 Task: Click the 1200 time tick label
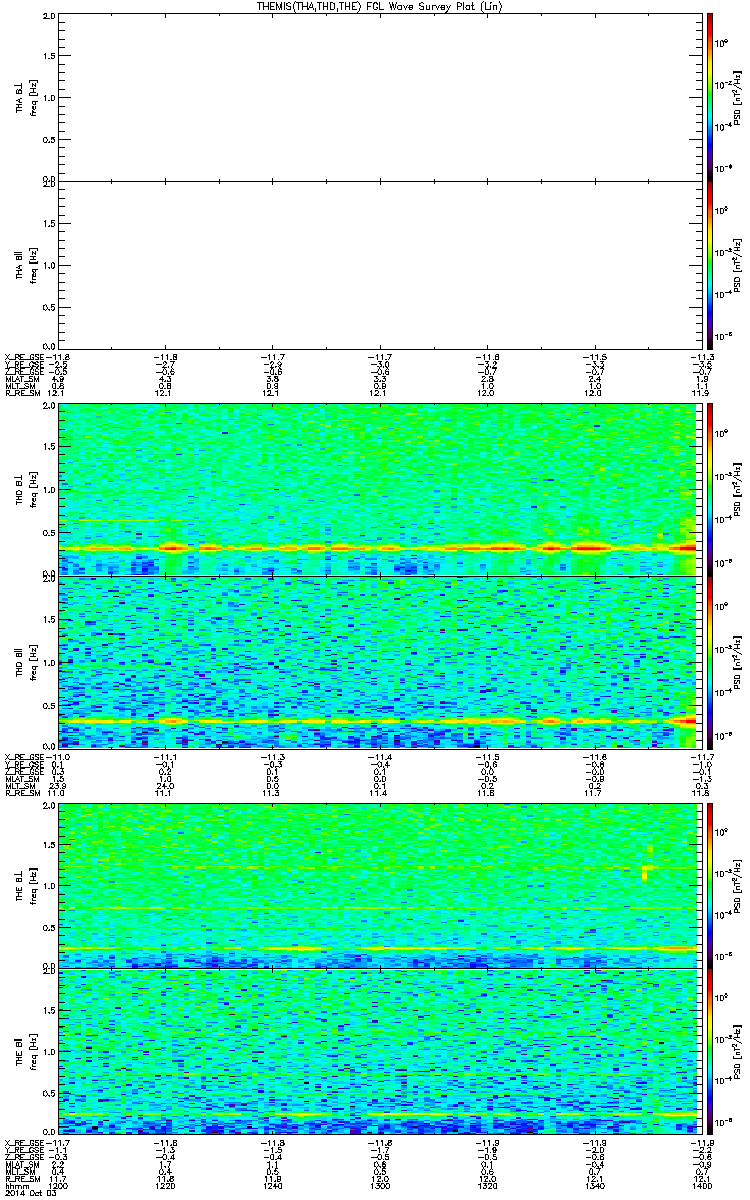tap(58, 1185)
